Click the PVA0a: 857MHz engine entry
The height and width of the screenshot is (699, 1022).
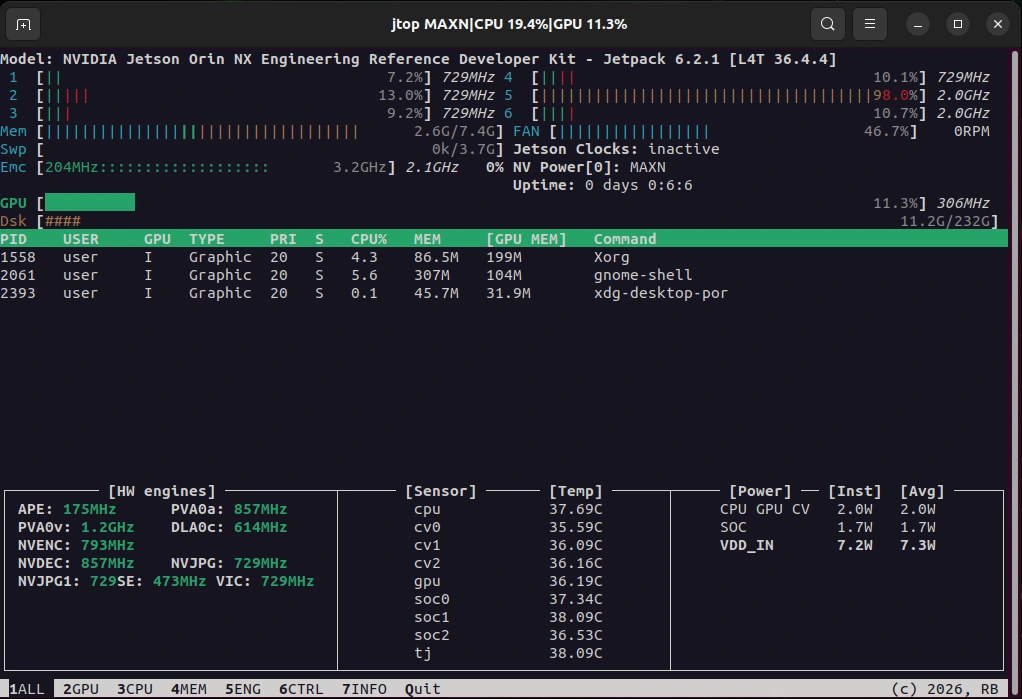pos(229,509)
